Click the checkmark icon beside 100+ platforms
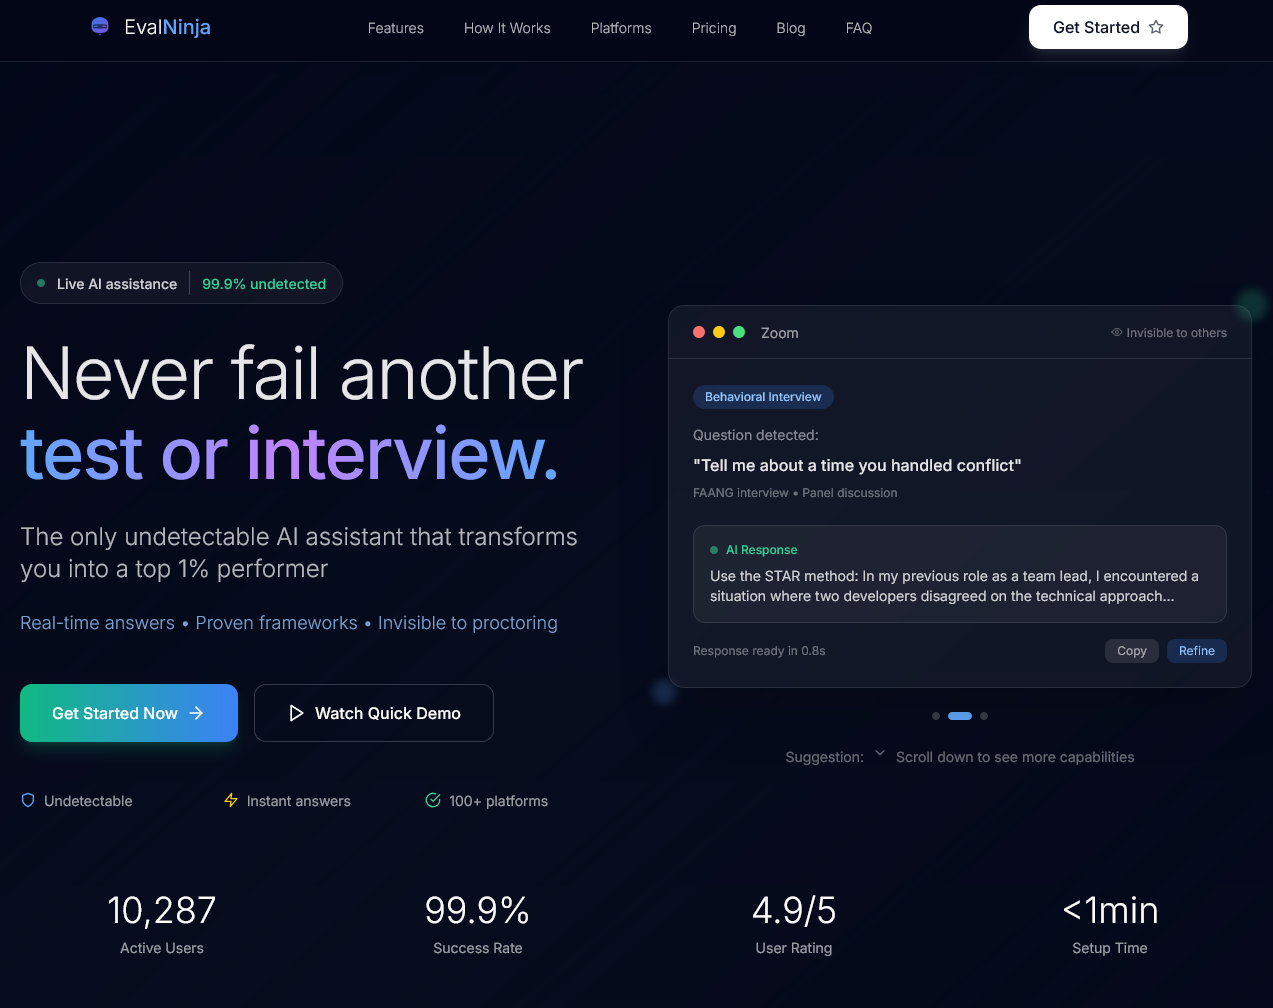Viewport: 1273px width, 1008px height. (x=433, y=800)
